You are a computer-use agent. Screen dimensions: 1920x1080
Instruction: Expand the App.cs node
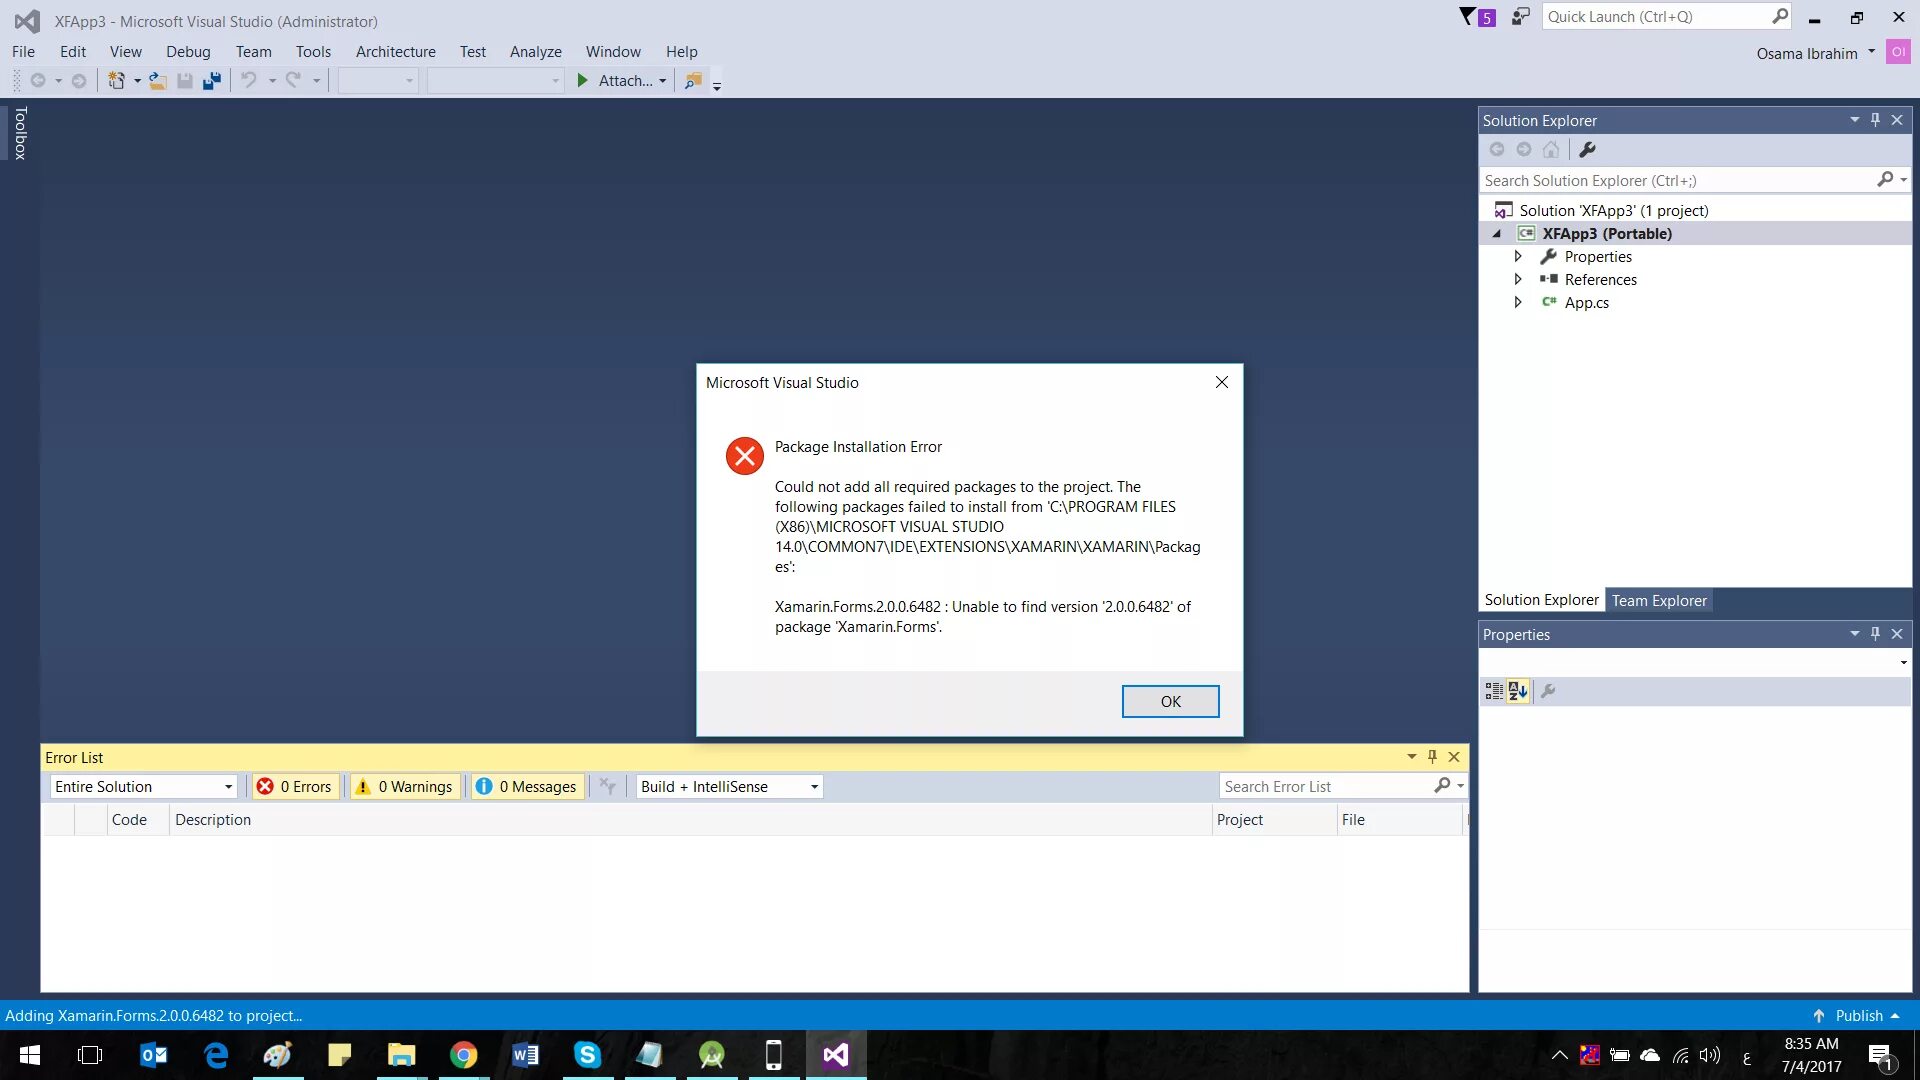[1518, 303]
